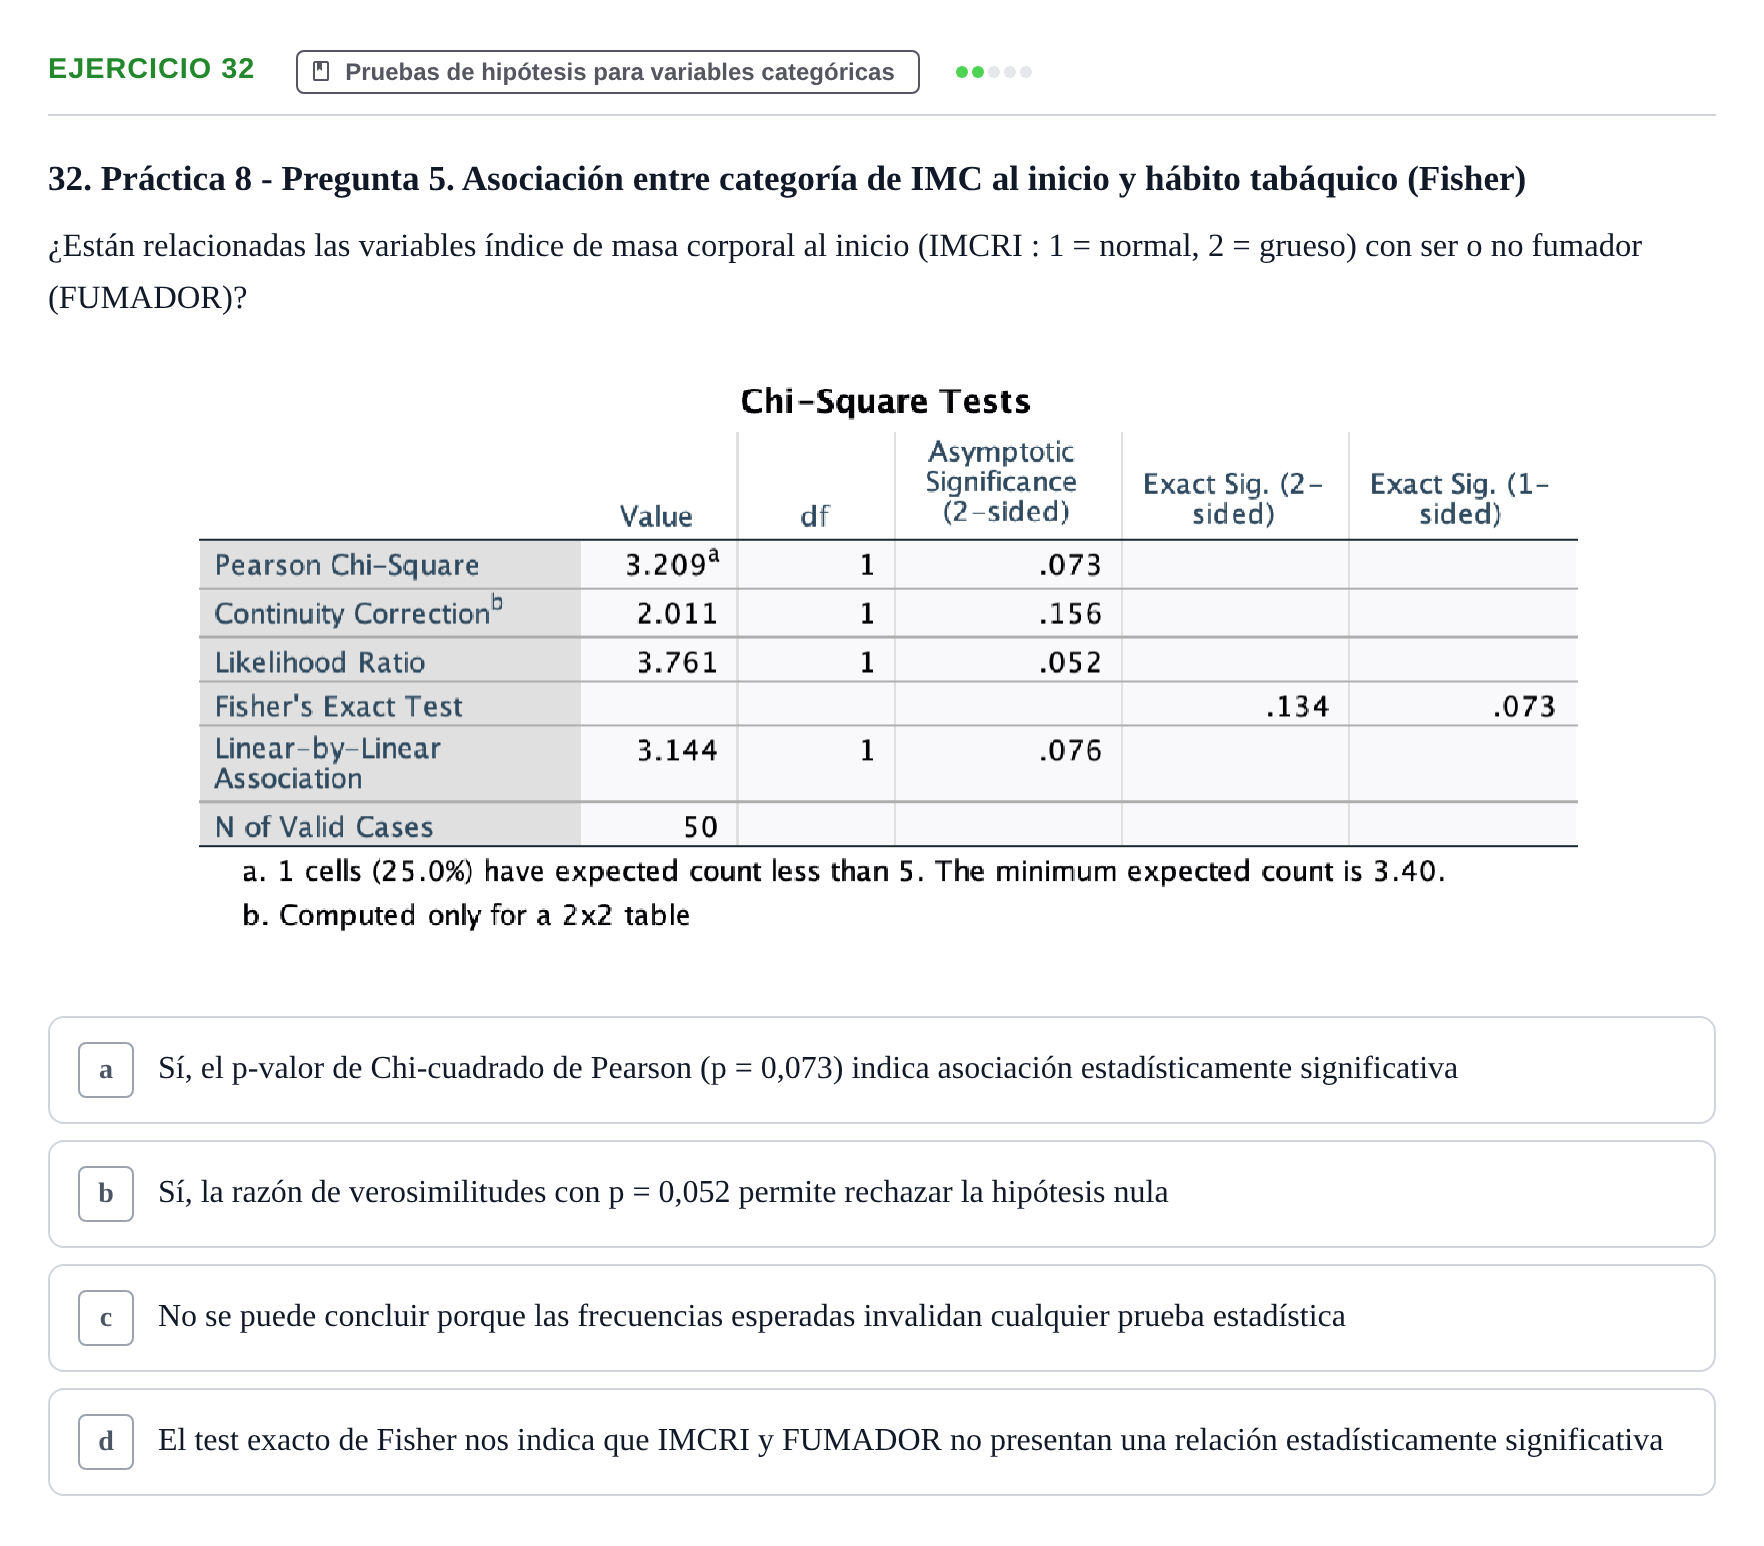
Task: Click the Value column header
Action: (656, 516)
